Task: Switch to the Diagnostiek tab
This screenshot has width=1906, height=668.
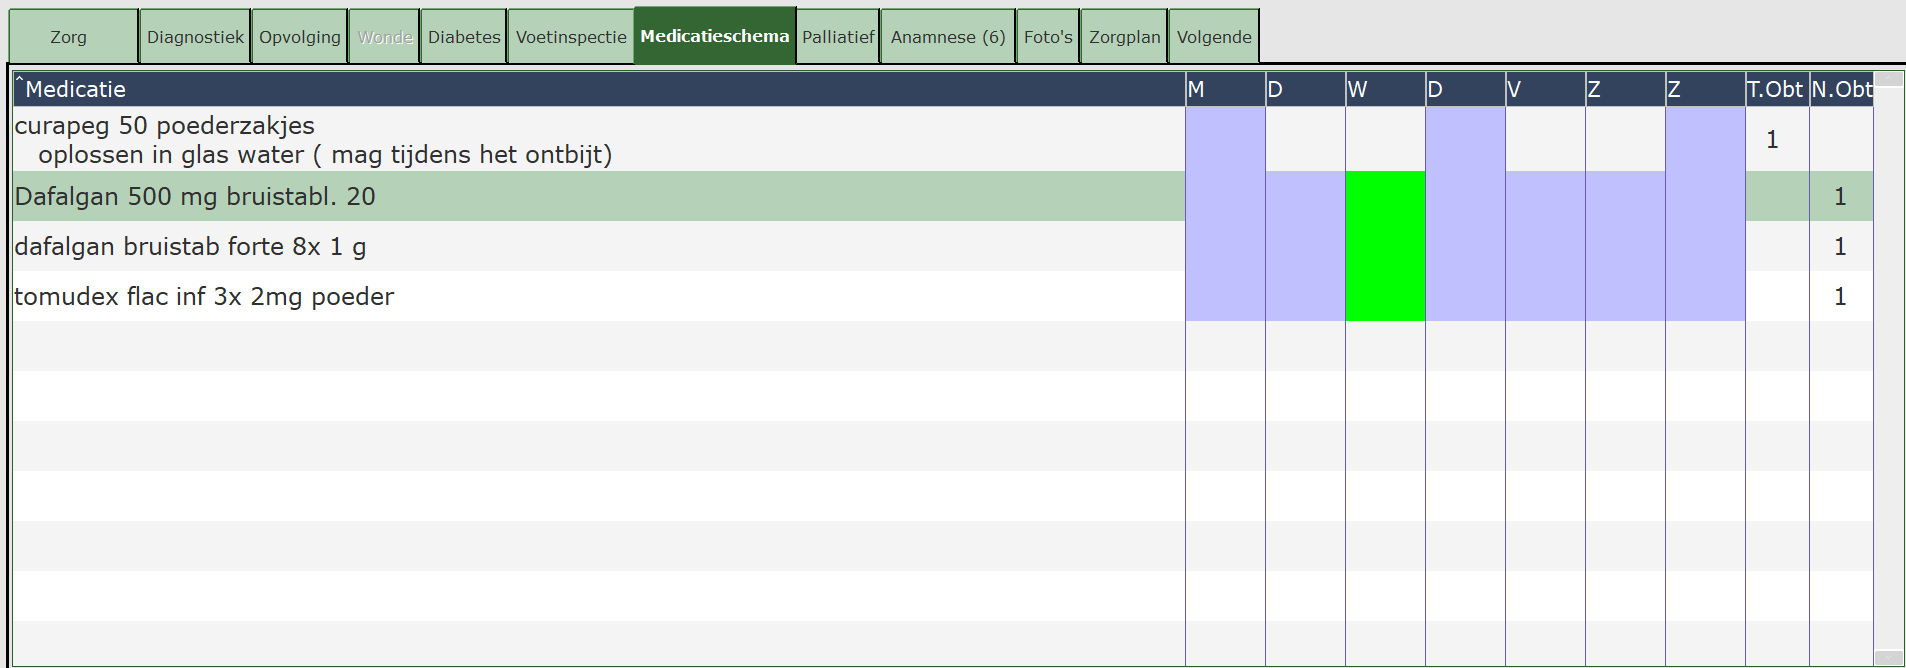Action: [195, 37]
